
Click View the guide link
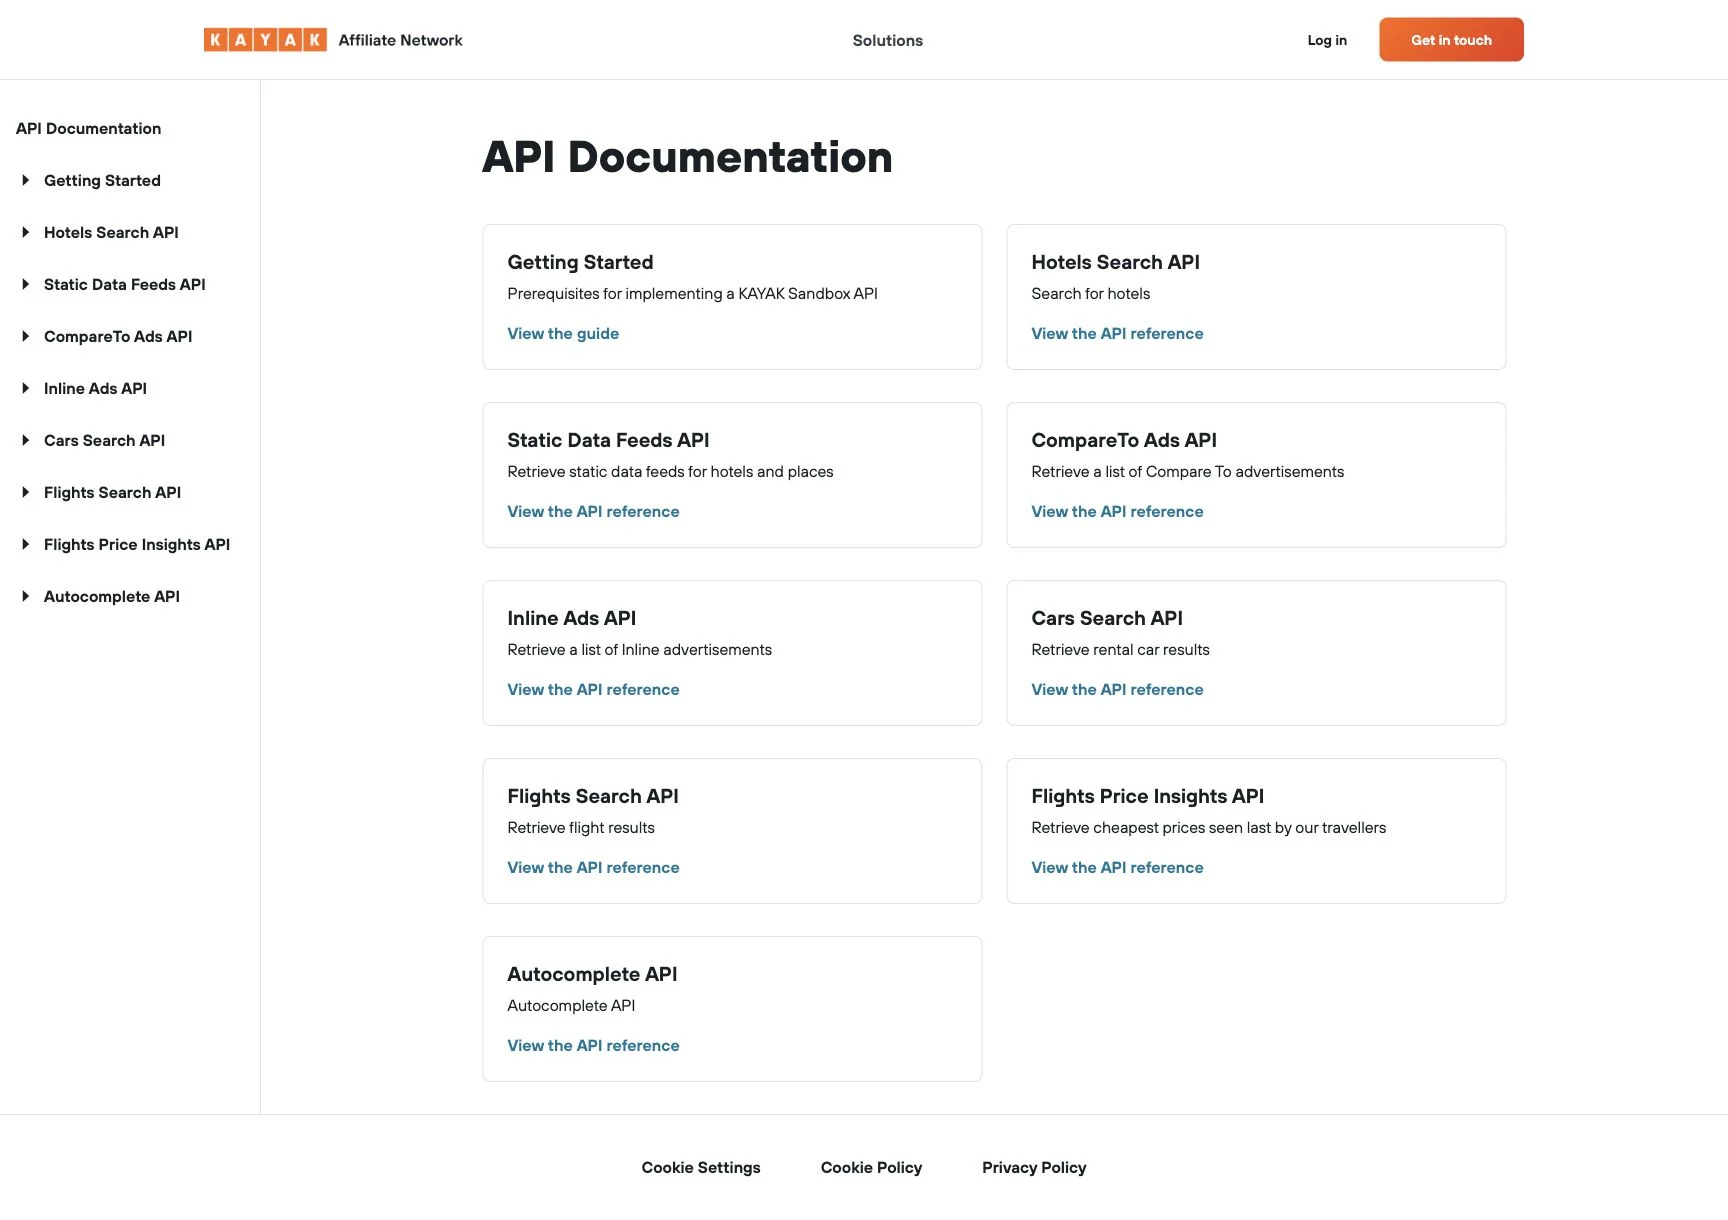563,333
